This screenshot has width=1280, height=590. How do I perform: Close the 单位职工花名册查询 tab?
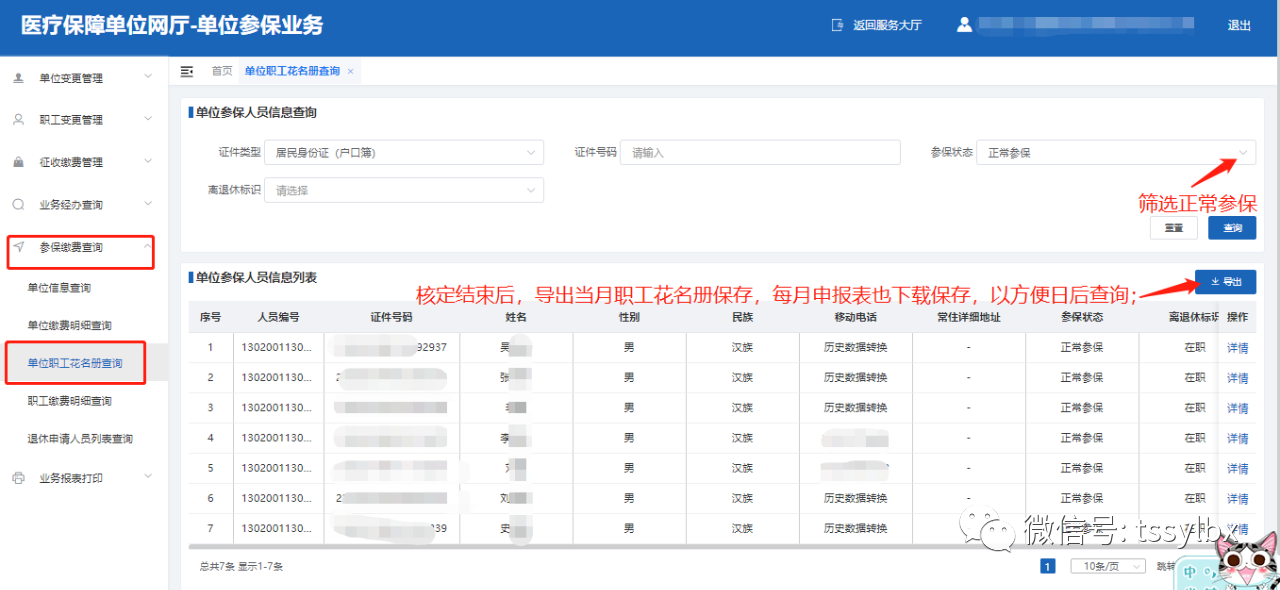tap(350, 71)
